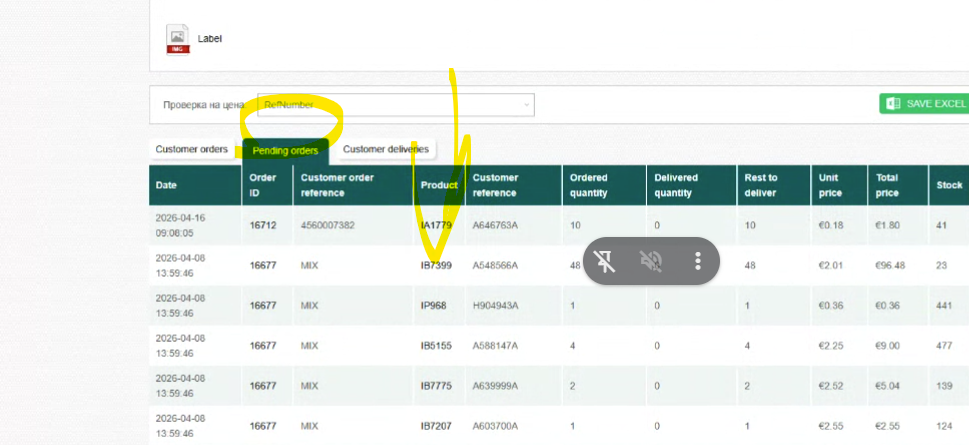Click the Excel icon on Save button
The image size is (969, 445).
[x=893, y=104]
